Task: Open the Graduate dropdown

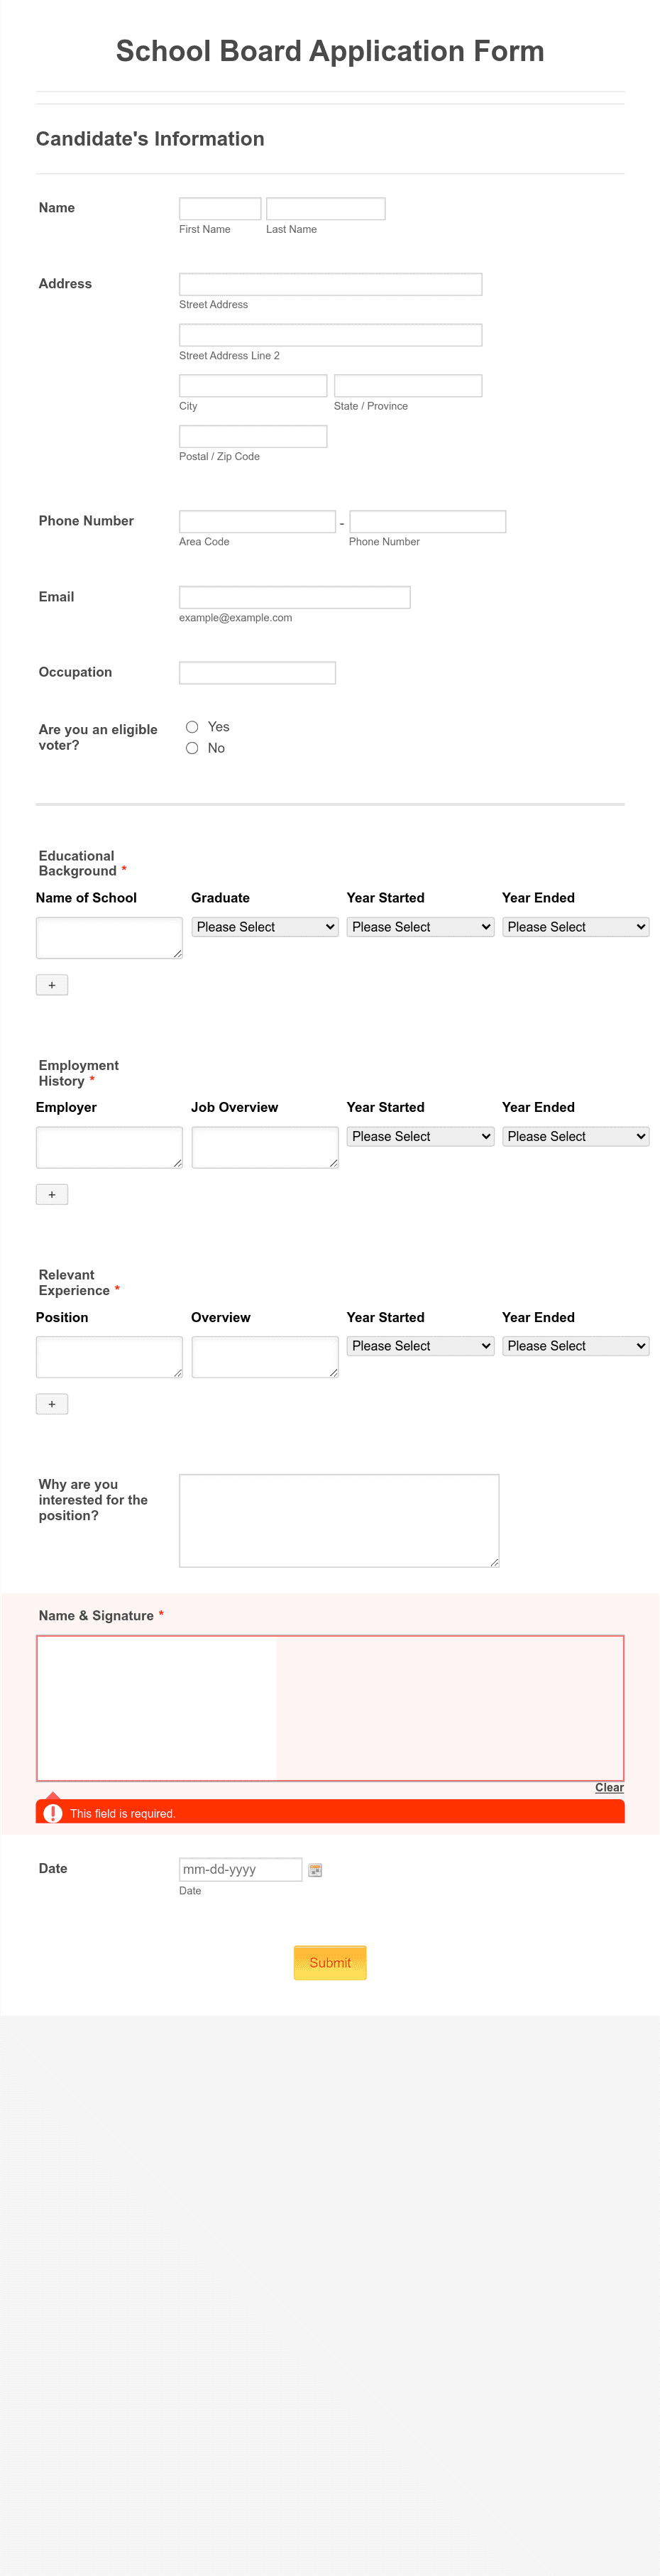Action: pyautogui.click(x=264, y=926)
